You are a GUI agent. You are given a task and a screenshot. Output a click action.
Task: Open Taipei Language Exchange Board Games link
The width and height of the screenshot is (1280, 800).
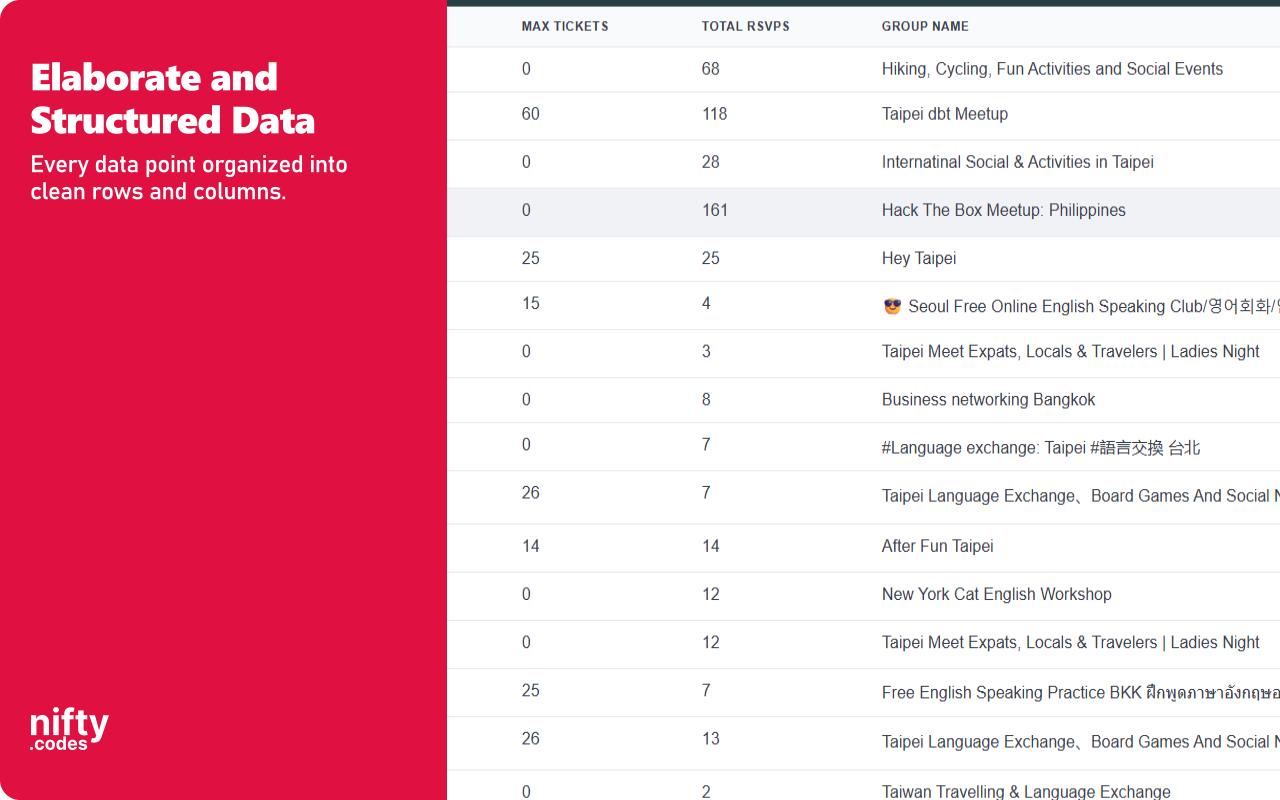click(x=1080, y=495)
